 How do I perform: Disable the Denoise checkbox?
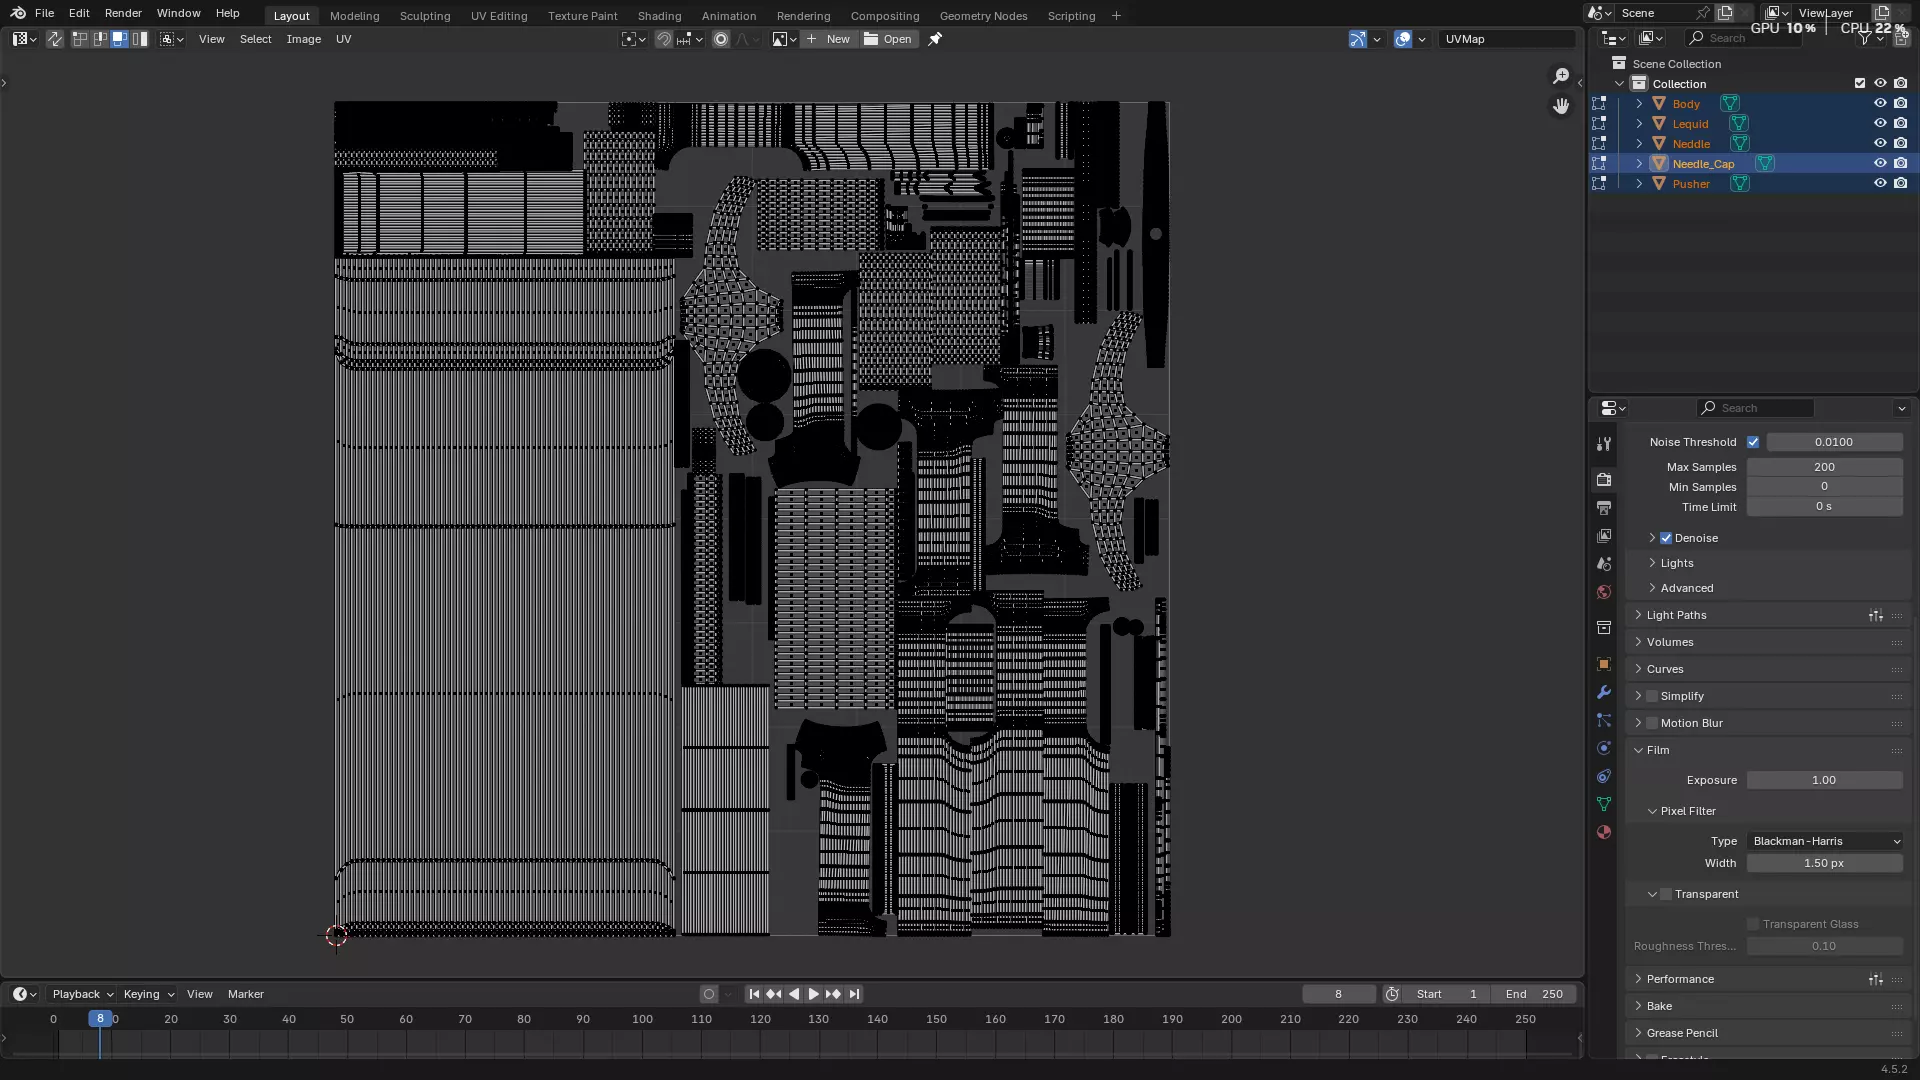(x=1666, y=538)
